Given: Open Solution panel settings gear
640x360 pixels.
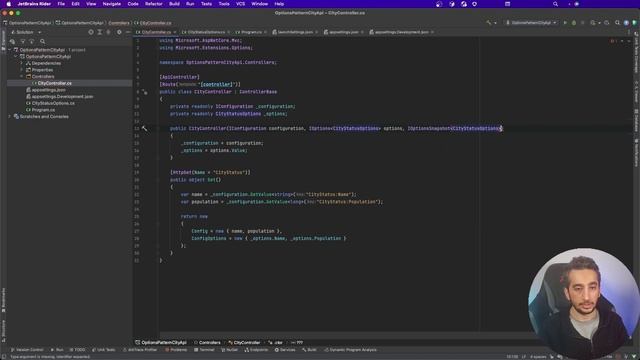Looking at the screenshot, I should 119,32.
